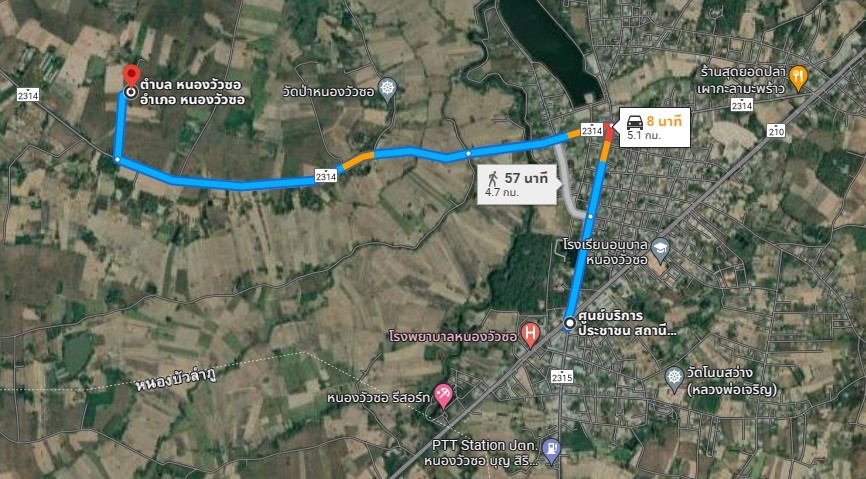Open the ตำบล หนองวัวซอ destination label

(192, 92)
